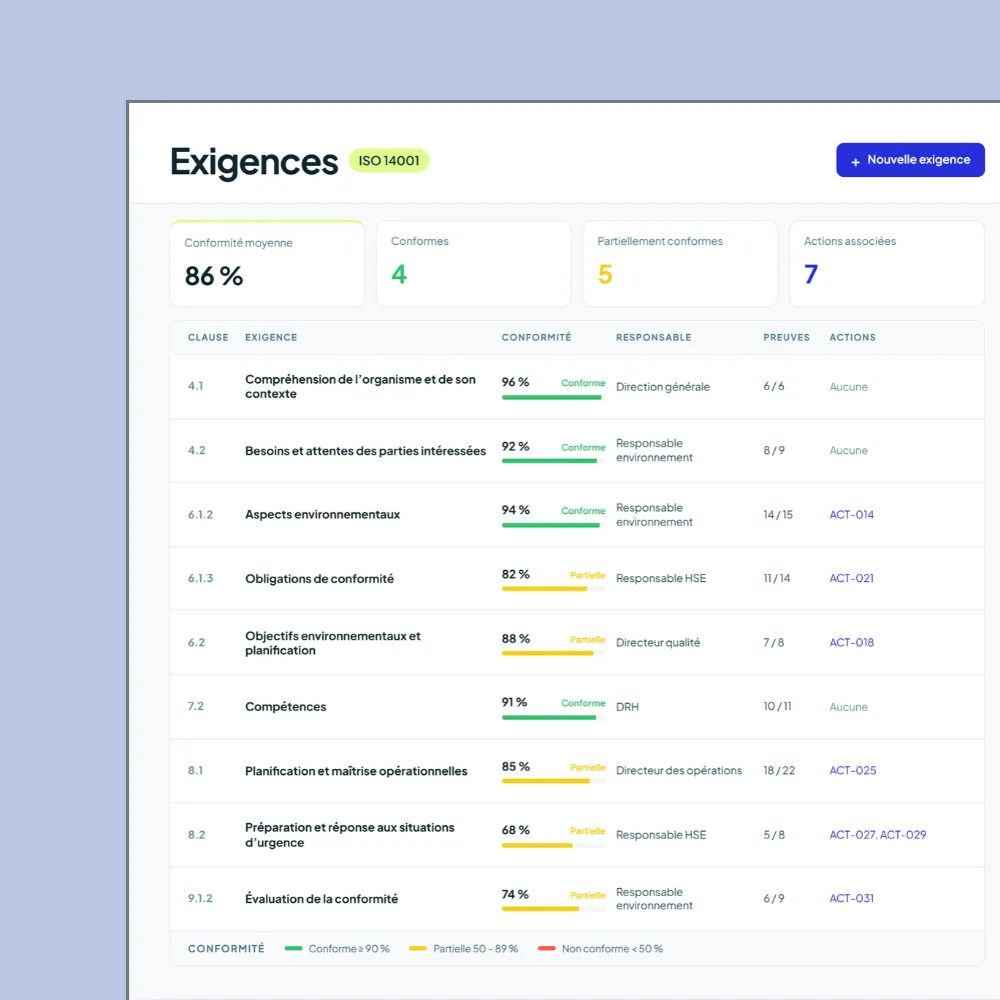The width and height of the screenshot is (1000, 1000).
Task: Sort by the CLAUSE column header
Action: coord(208,337)
